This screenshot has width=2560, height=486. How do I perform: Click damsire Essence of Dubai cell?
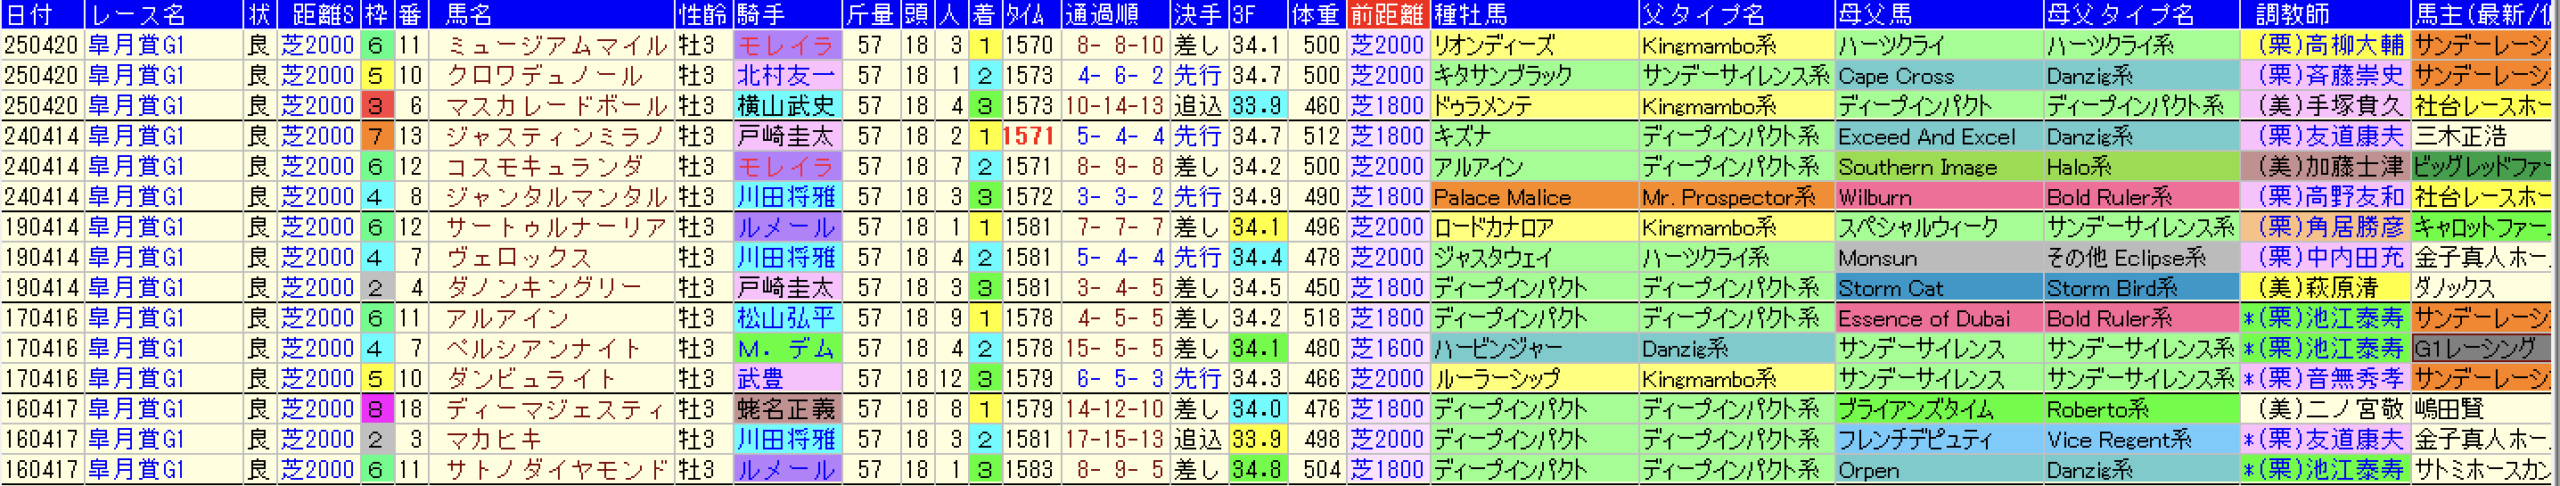1924,319
